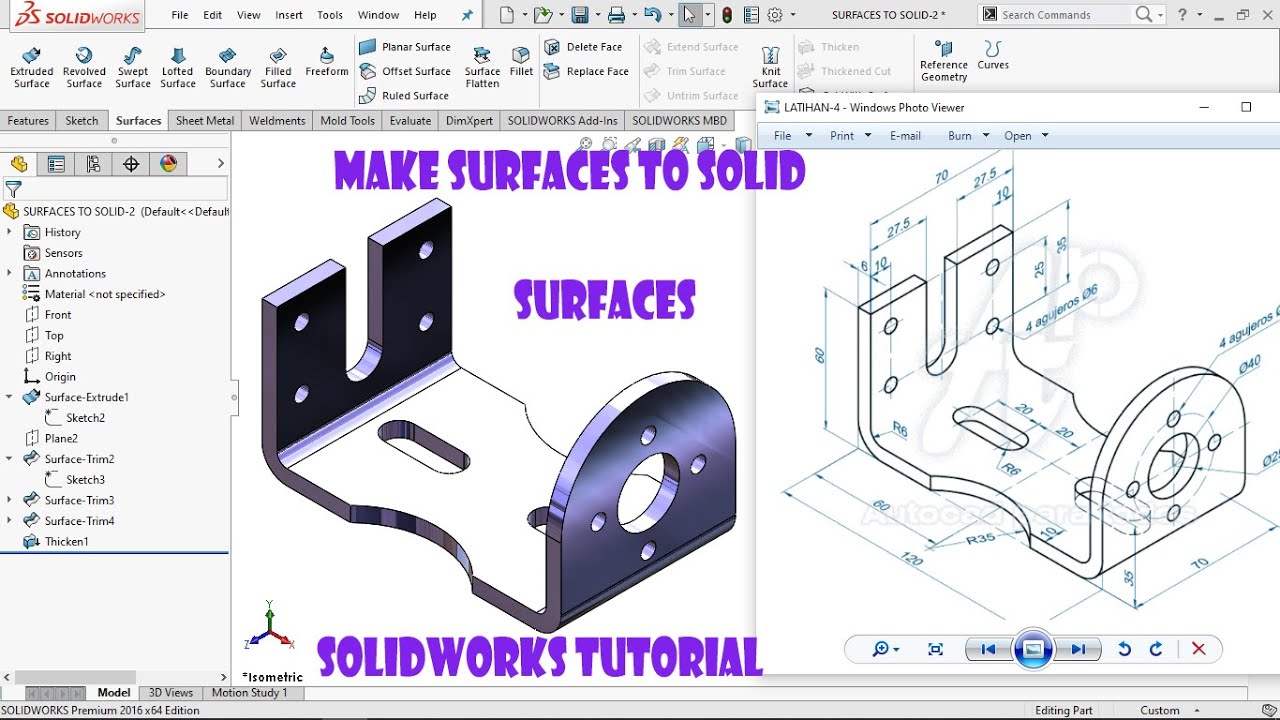Click the feature tree filter field

(x=115, y=188)
